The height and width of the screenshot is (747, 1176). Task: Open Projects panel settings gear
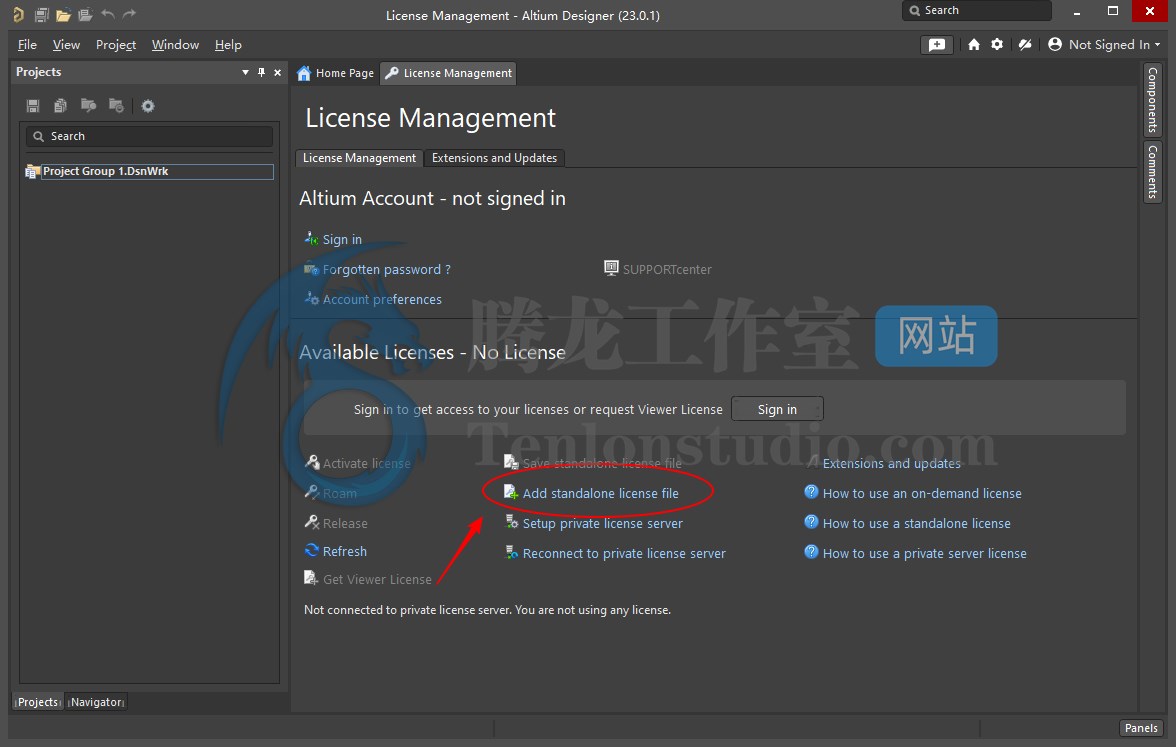[x=148, y=106]
